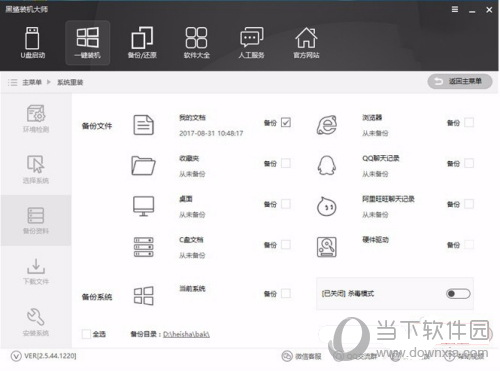Click 系统重装 in the breadcrumb

click(70, 82)
